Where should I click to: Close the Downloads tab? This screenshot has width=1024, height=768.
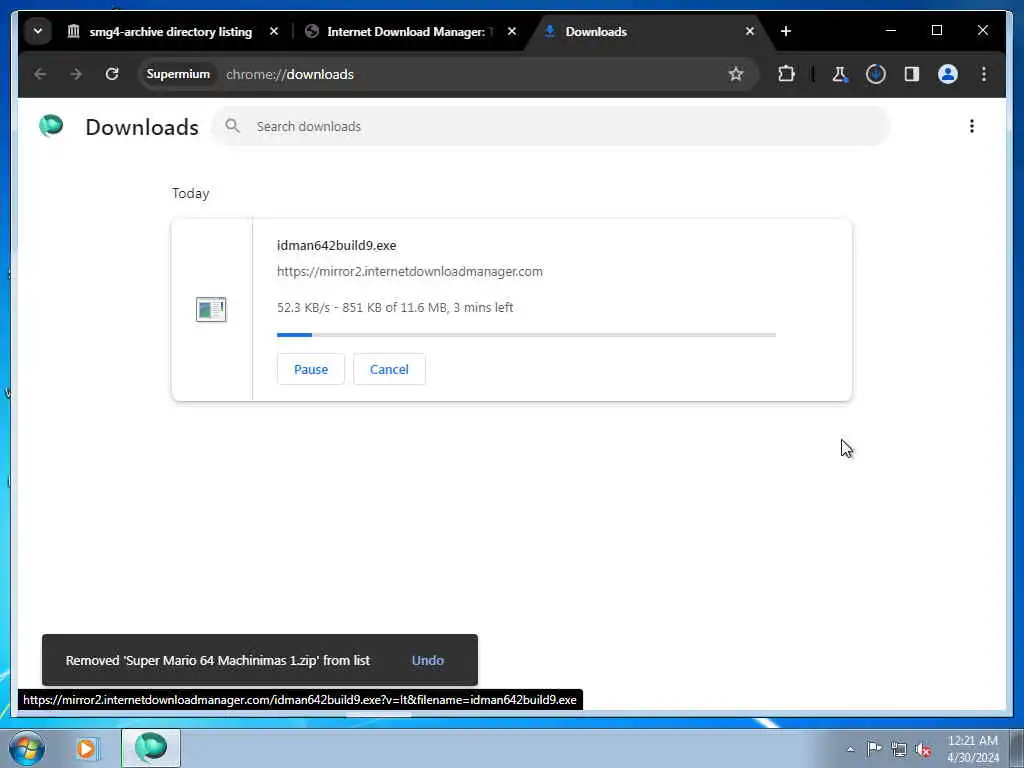click(750, 31)
